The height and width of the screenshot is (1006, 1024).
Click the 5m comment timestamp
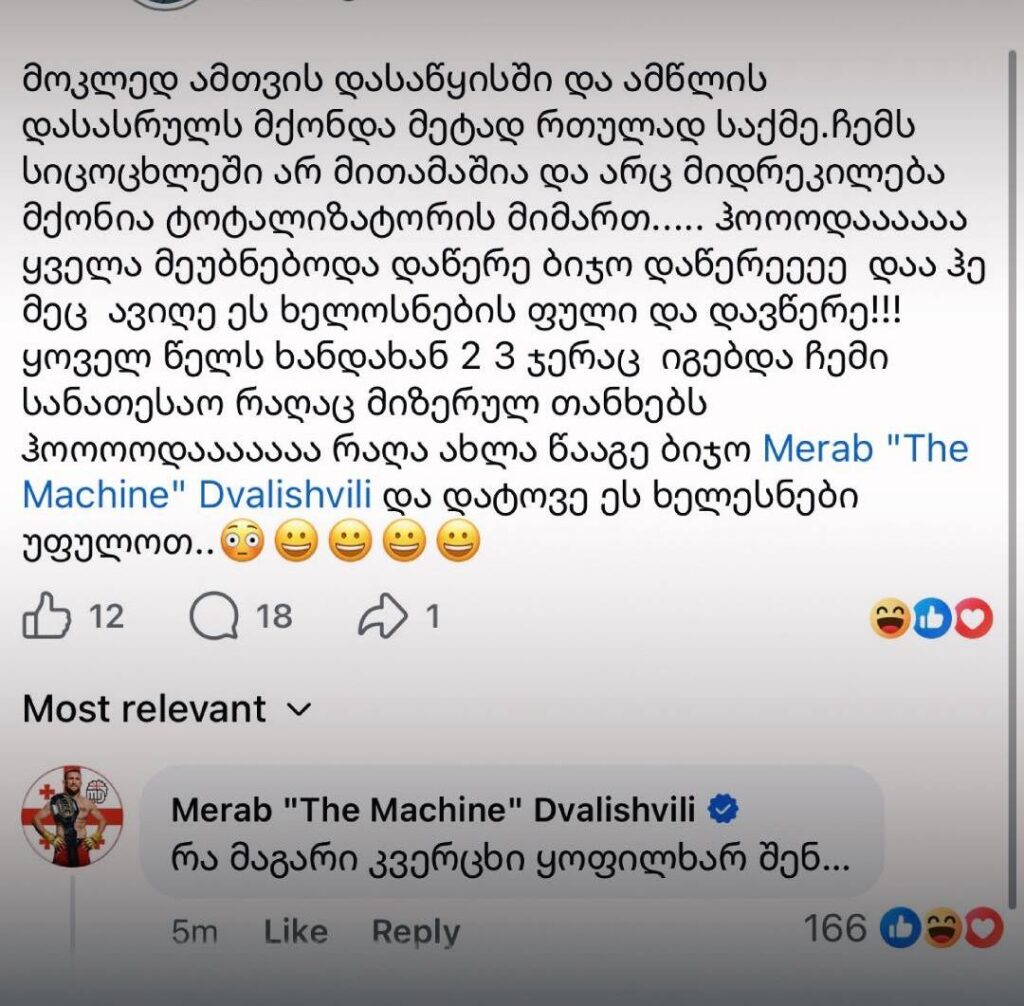click(x=194, y=932)
